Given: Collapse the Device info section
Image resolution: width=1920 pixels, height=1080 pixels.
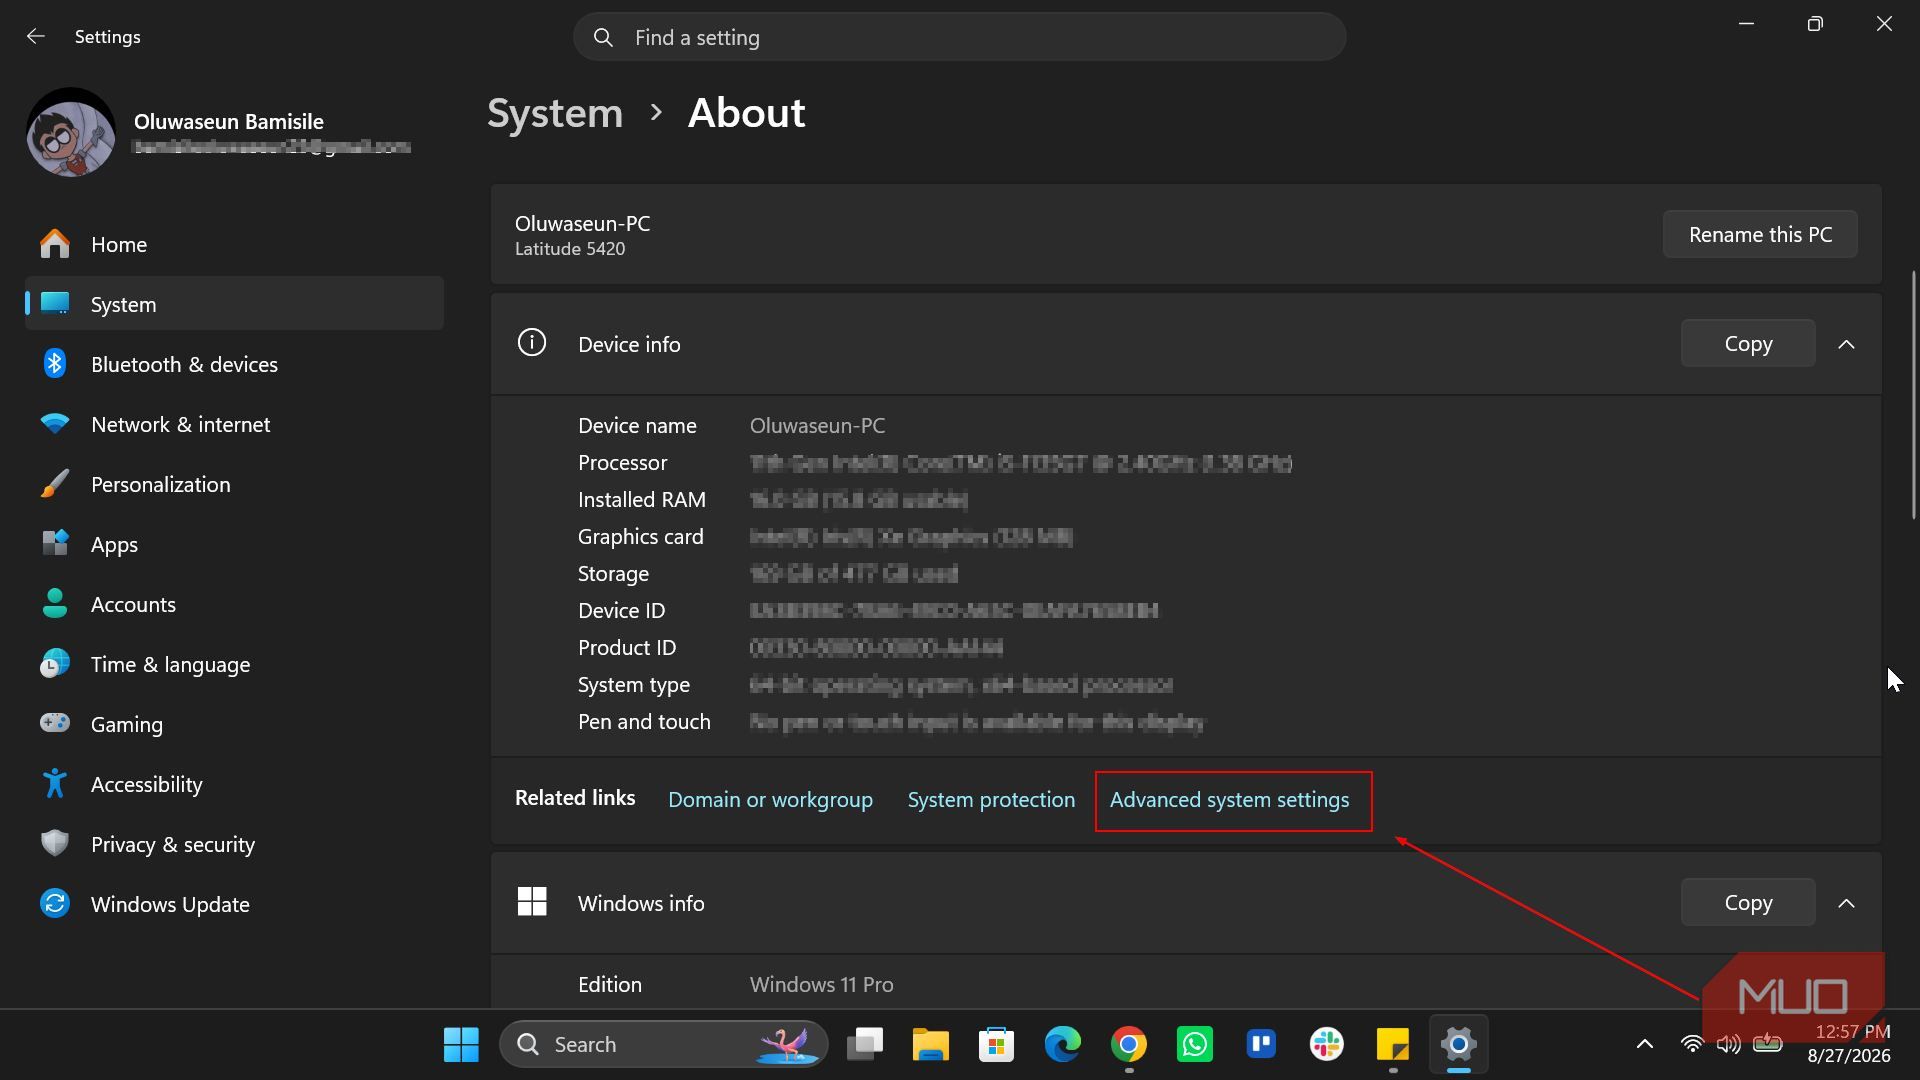Looking at the screenshot, I should pyautogui.click(x=1847, y=344).
